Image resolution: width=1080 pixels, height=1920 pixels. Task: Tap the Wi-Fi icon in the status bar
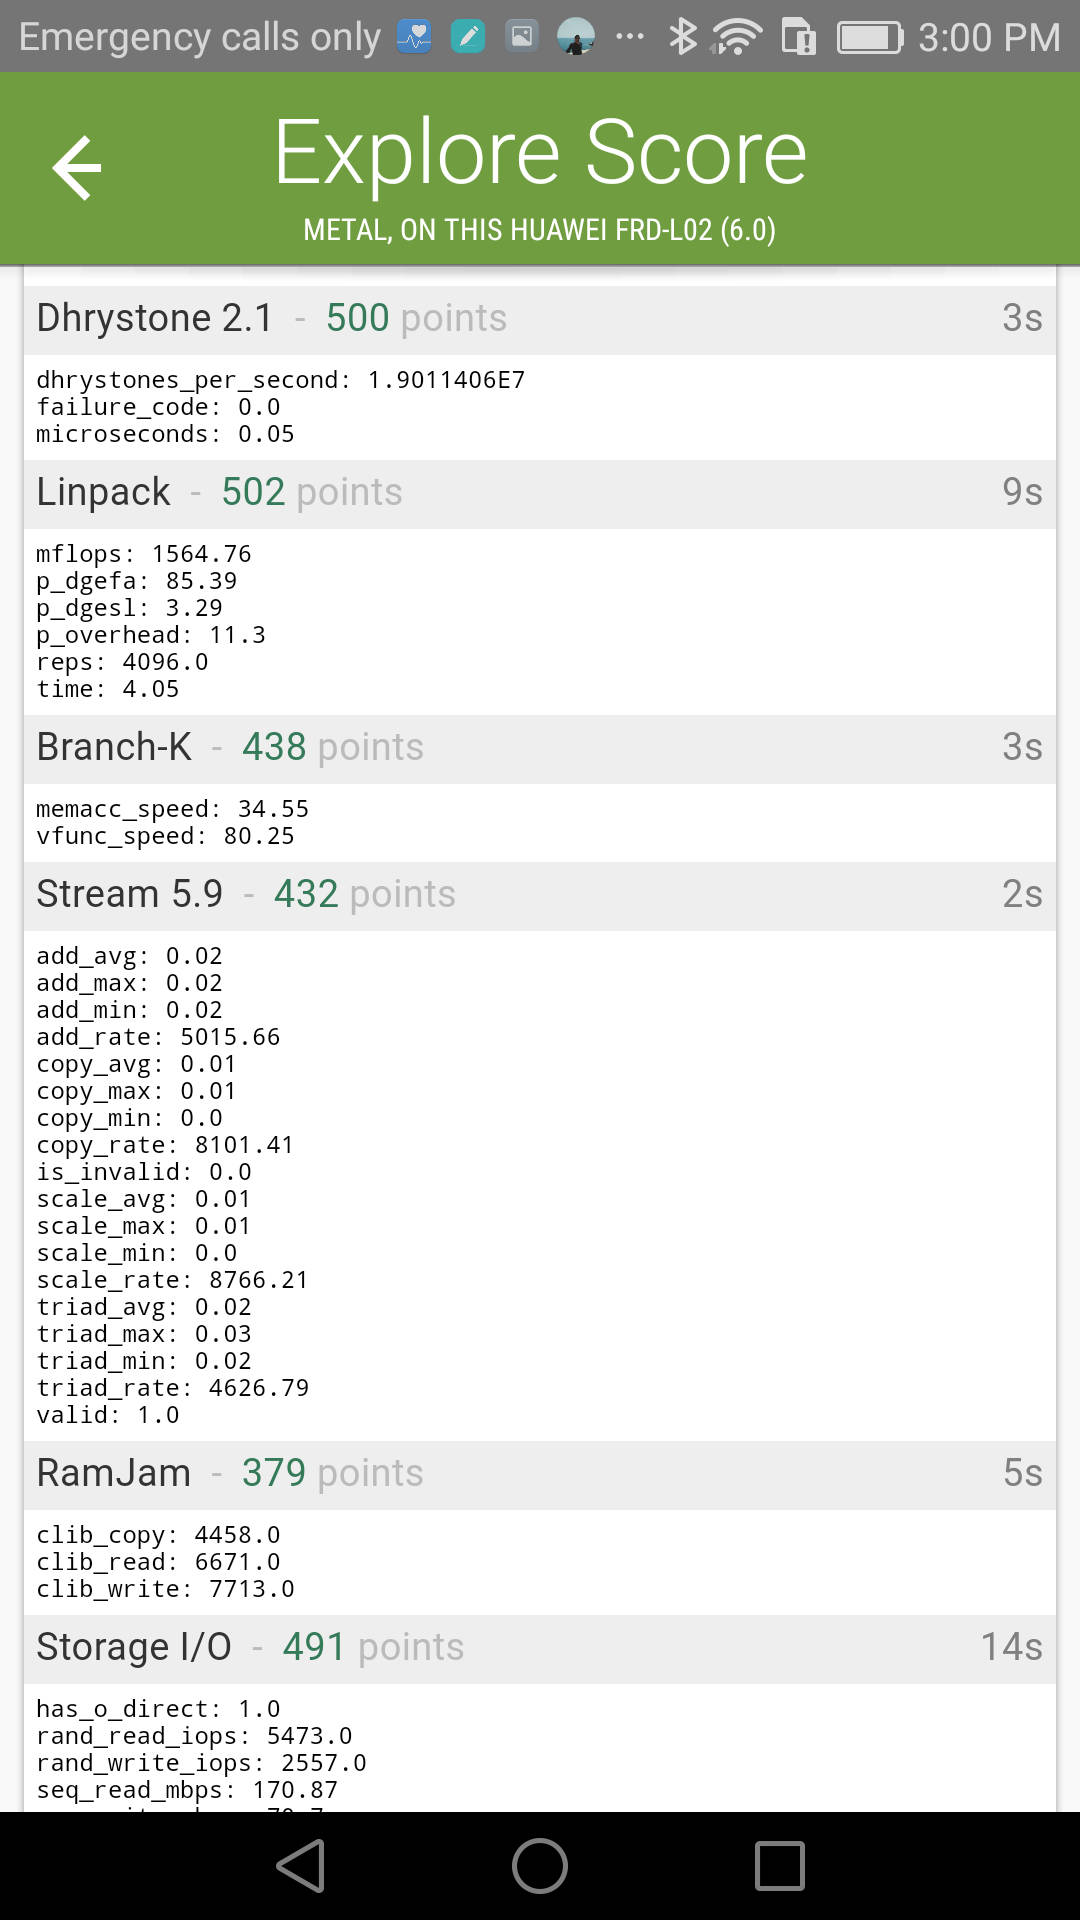coord(737,37)
